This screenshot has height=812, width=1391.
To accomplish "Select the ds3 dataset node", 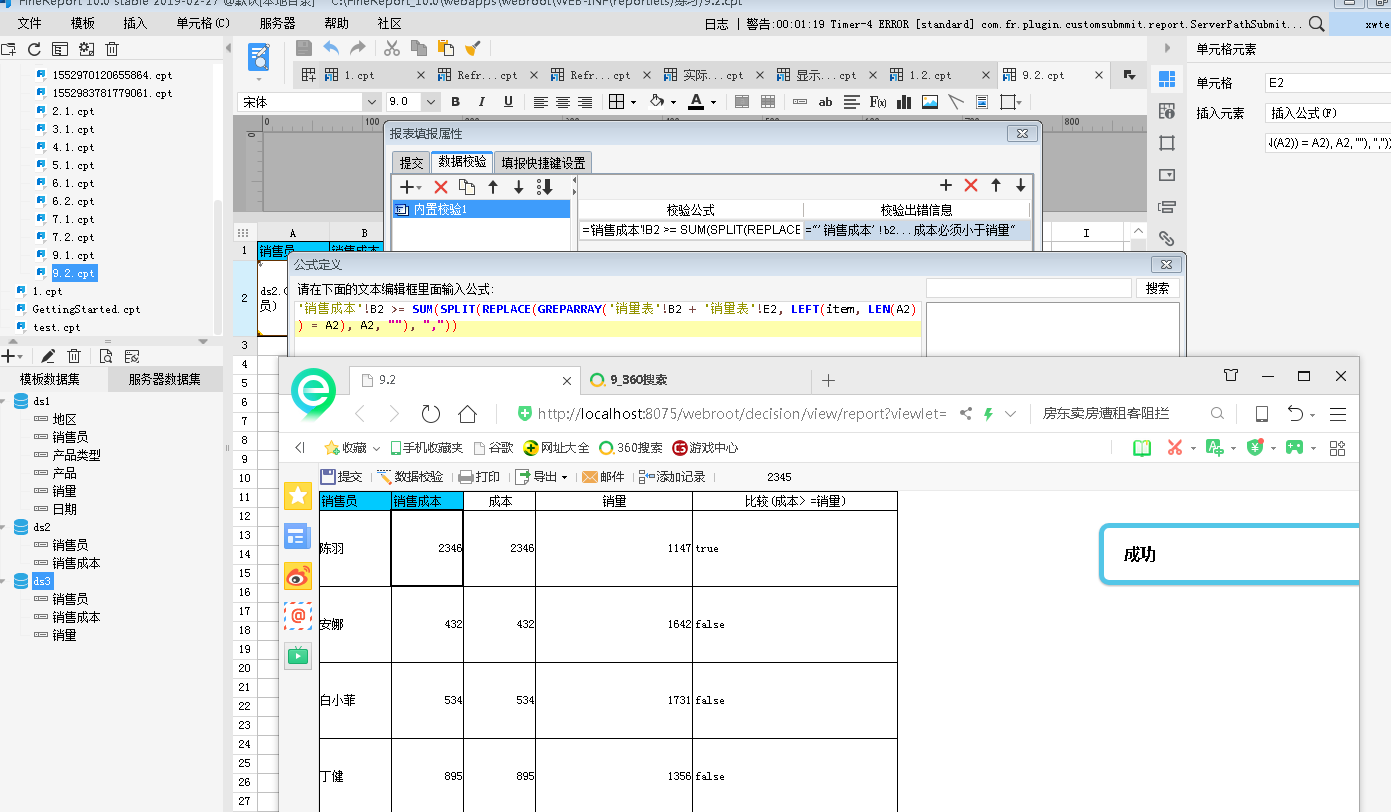I will coord(41,581).
